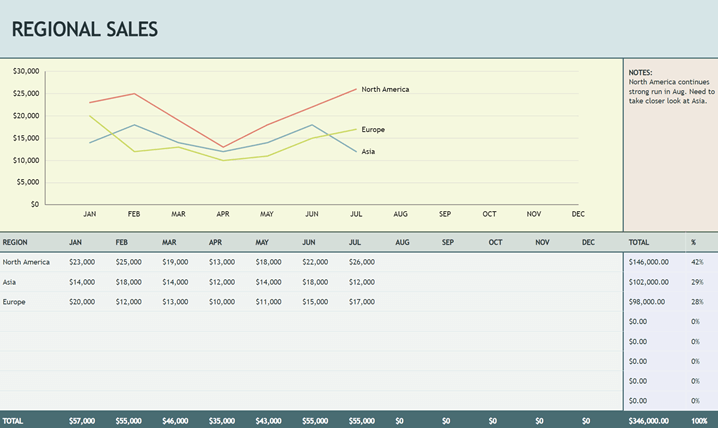The width and height of the screenshot is (718, 428).
Task: Click the TOTAL column header
Action: (638, 242)
